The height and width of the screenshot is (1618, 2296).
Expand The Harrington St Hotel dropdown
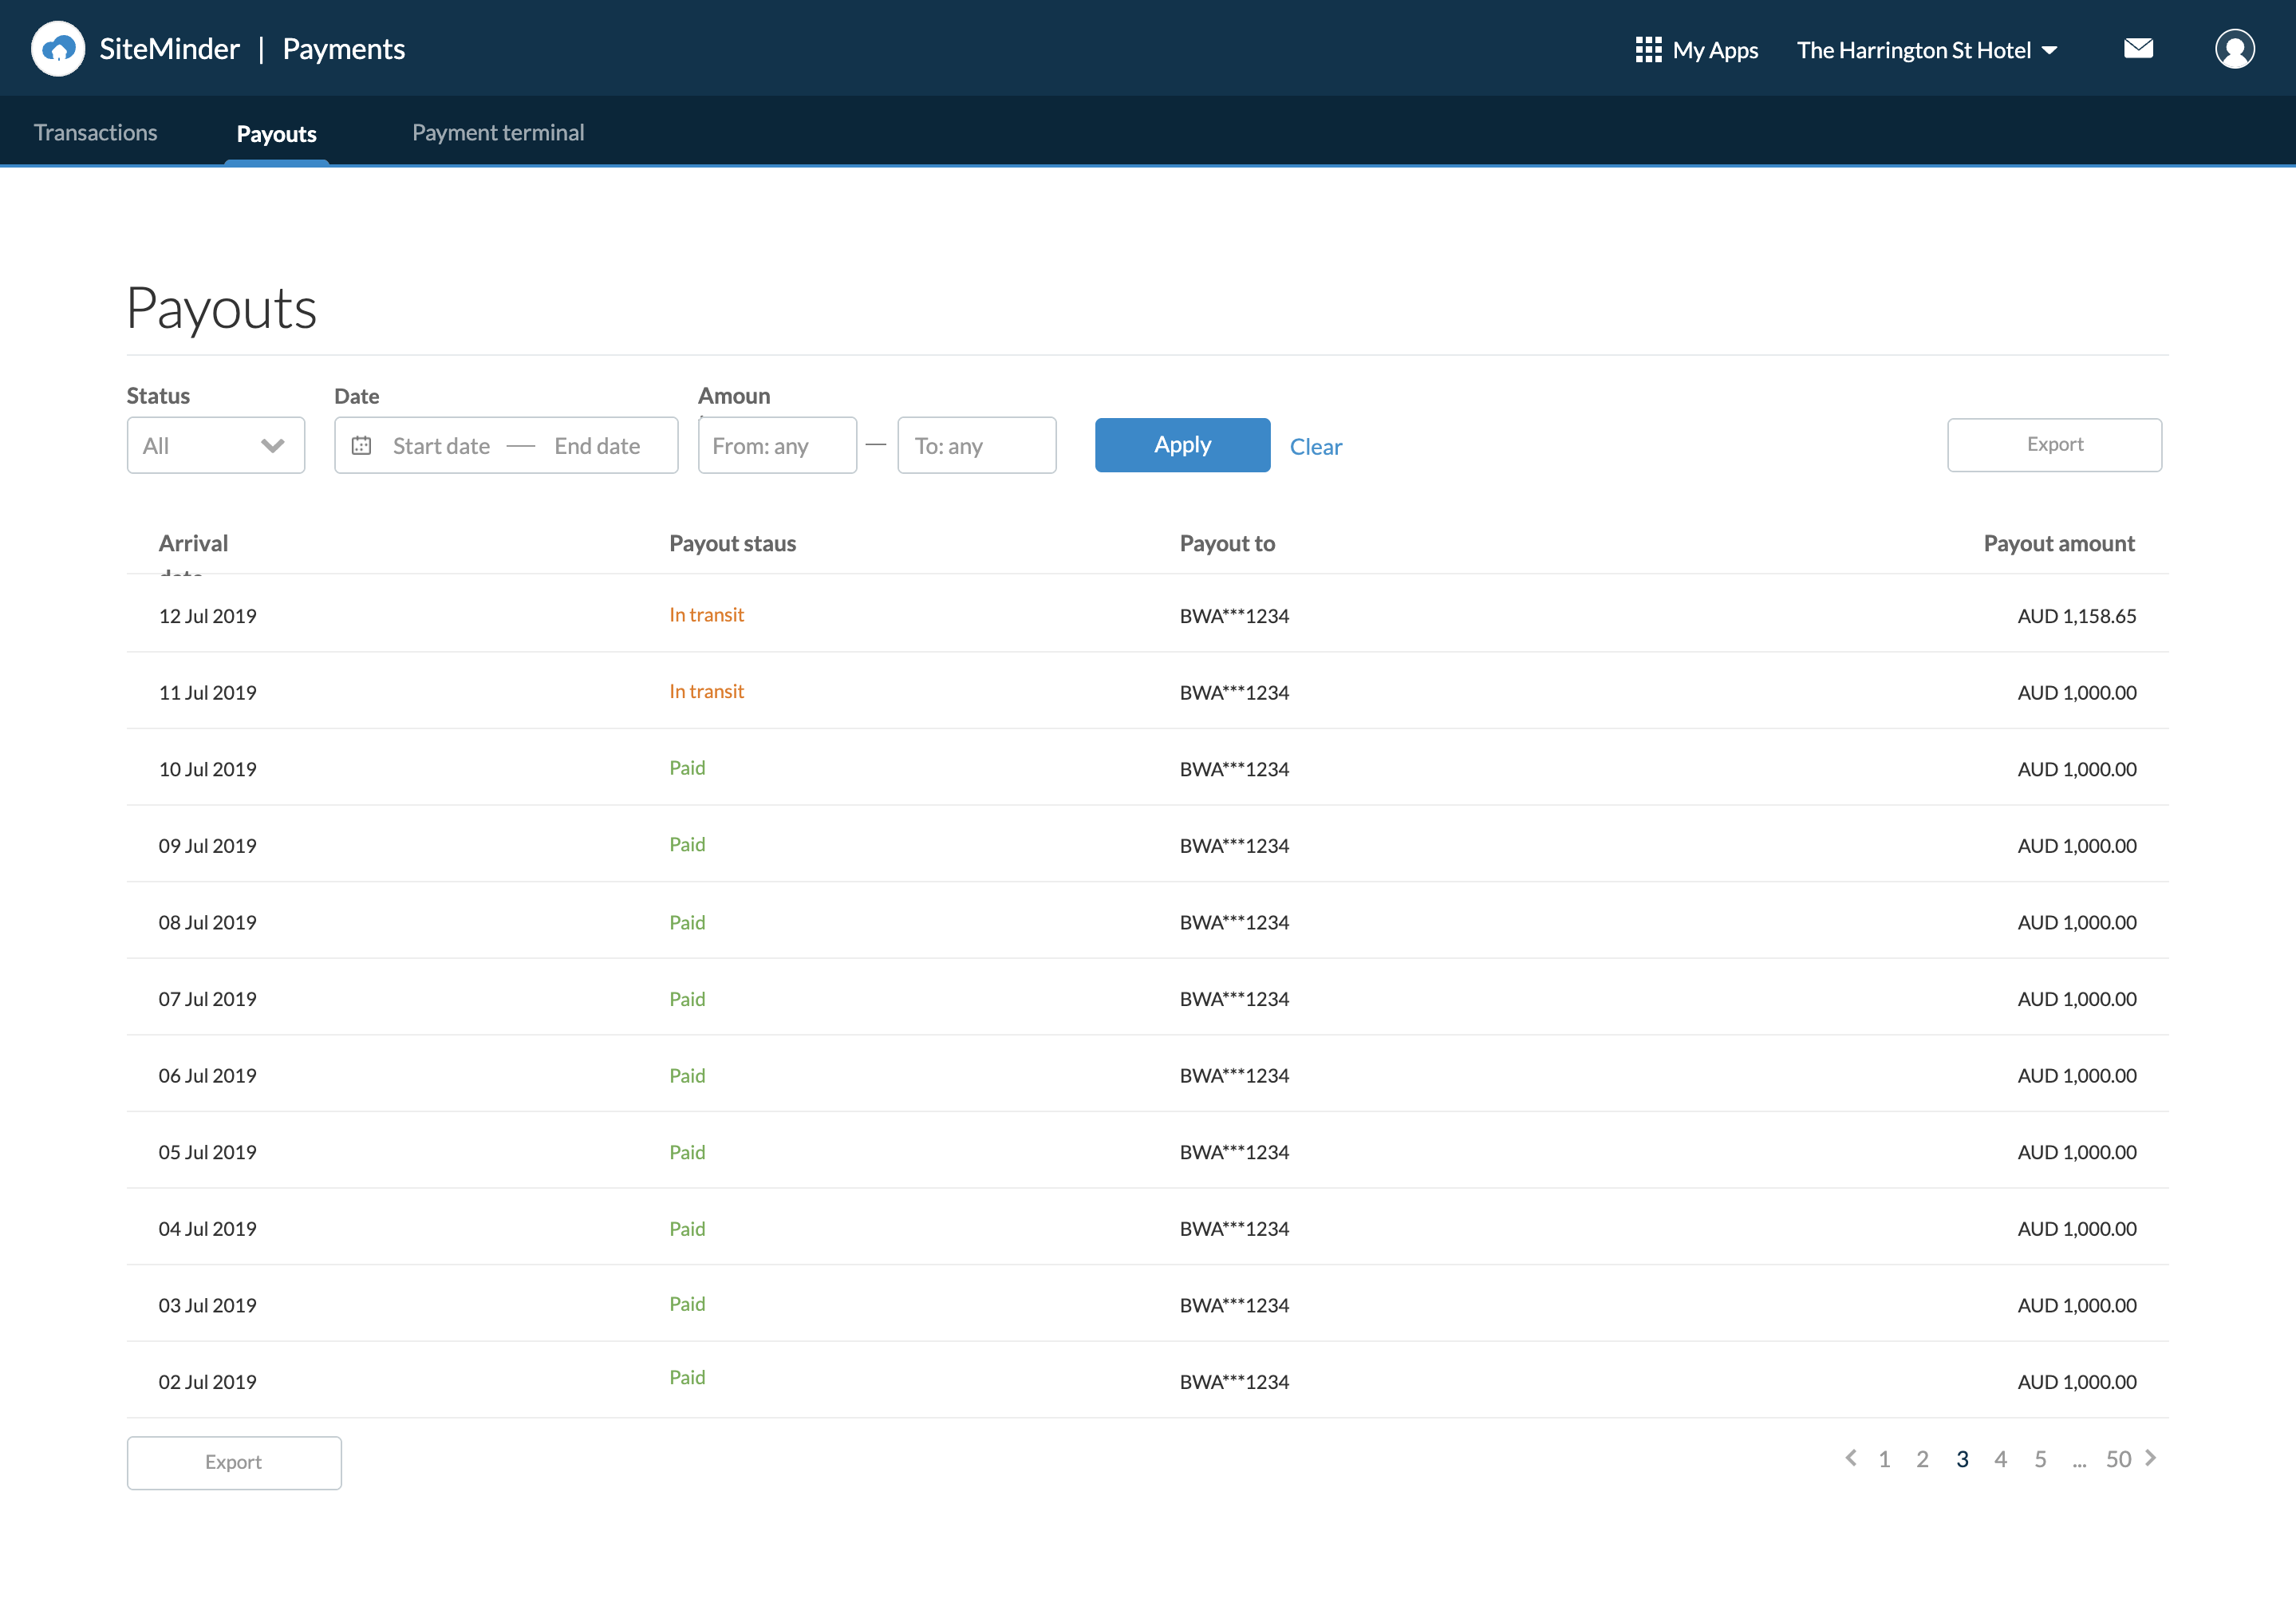click(1926, 50)
